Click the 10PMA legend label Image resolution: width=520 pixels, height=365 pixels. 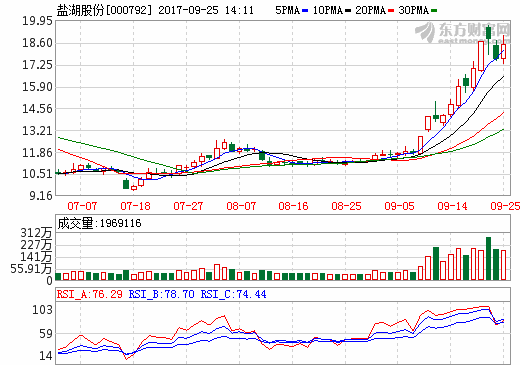(x=328, y=10)
